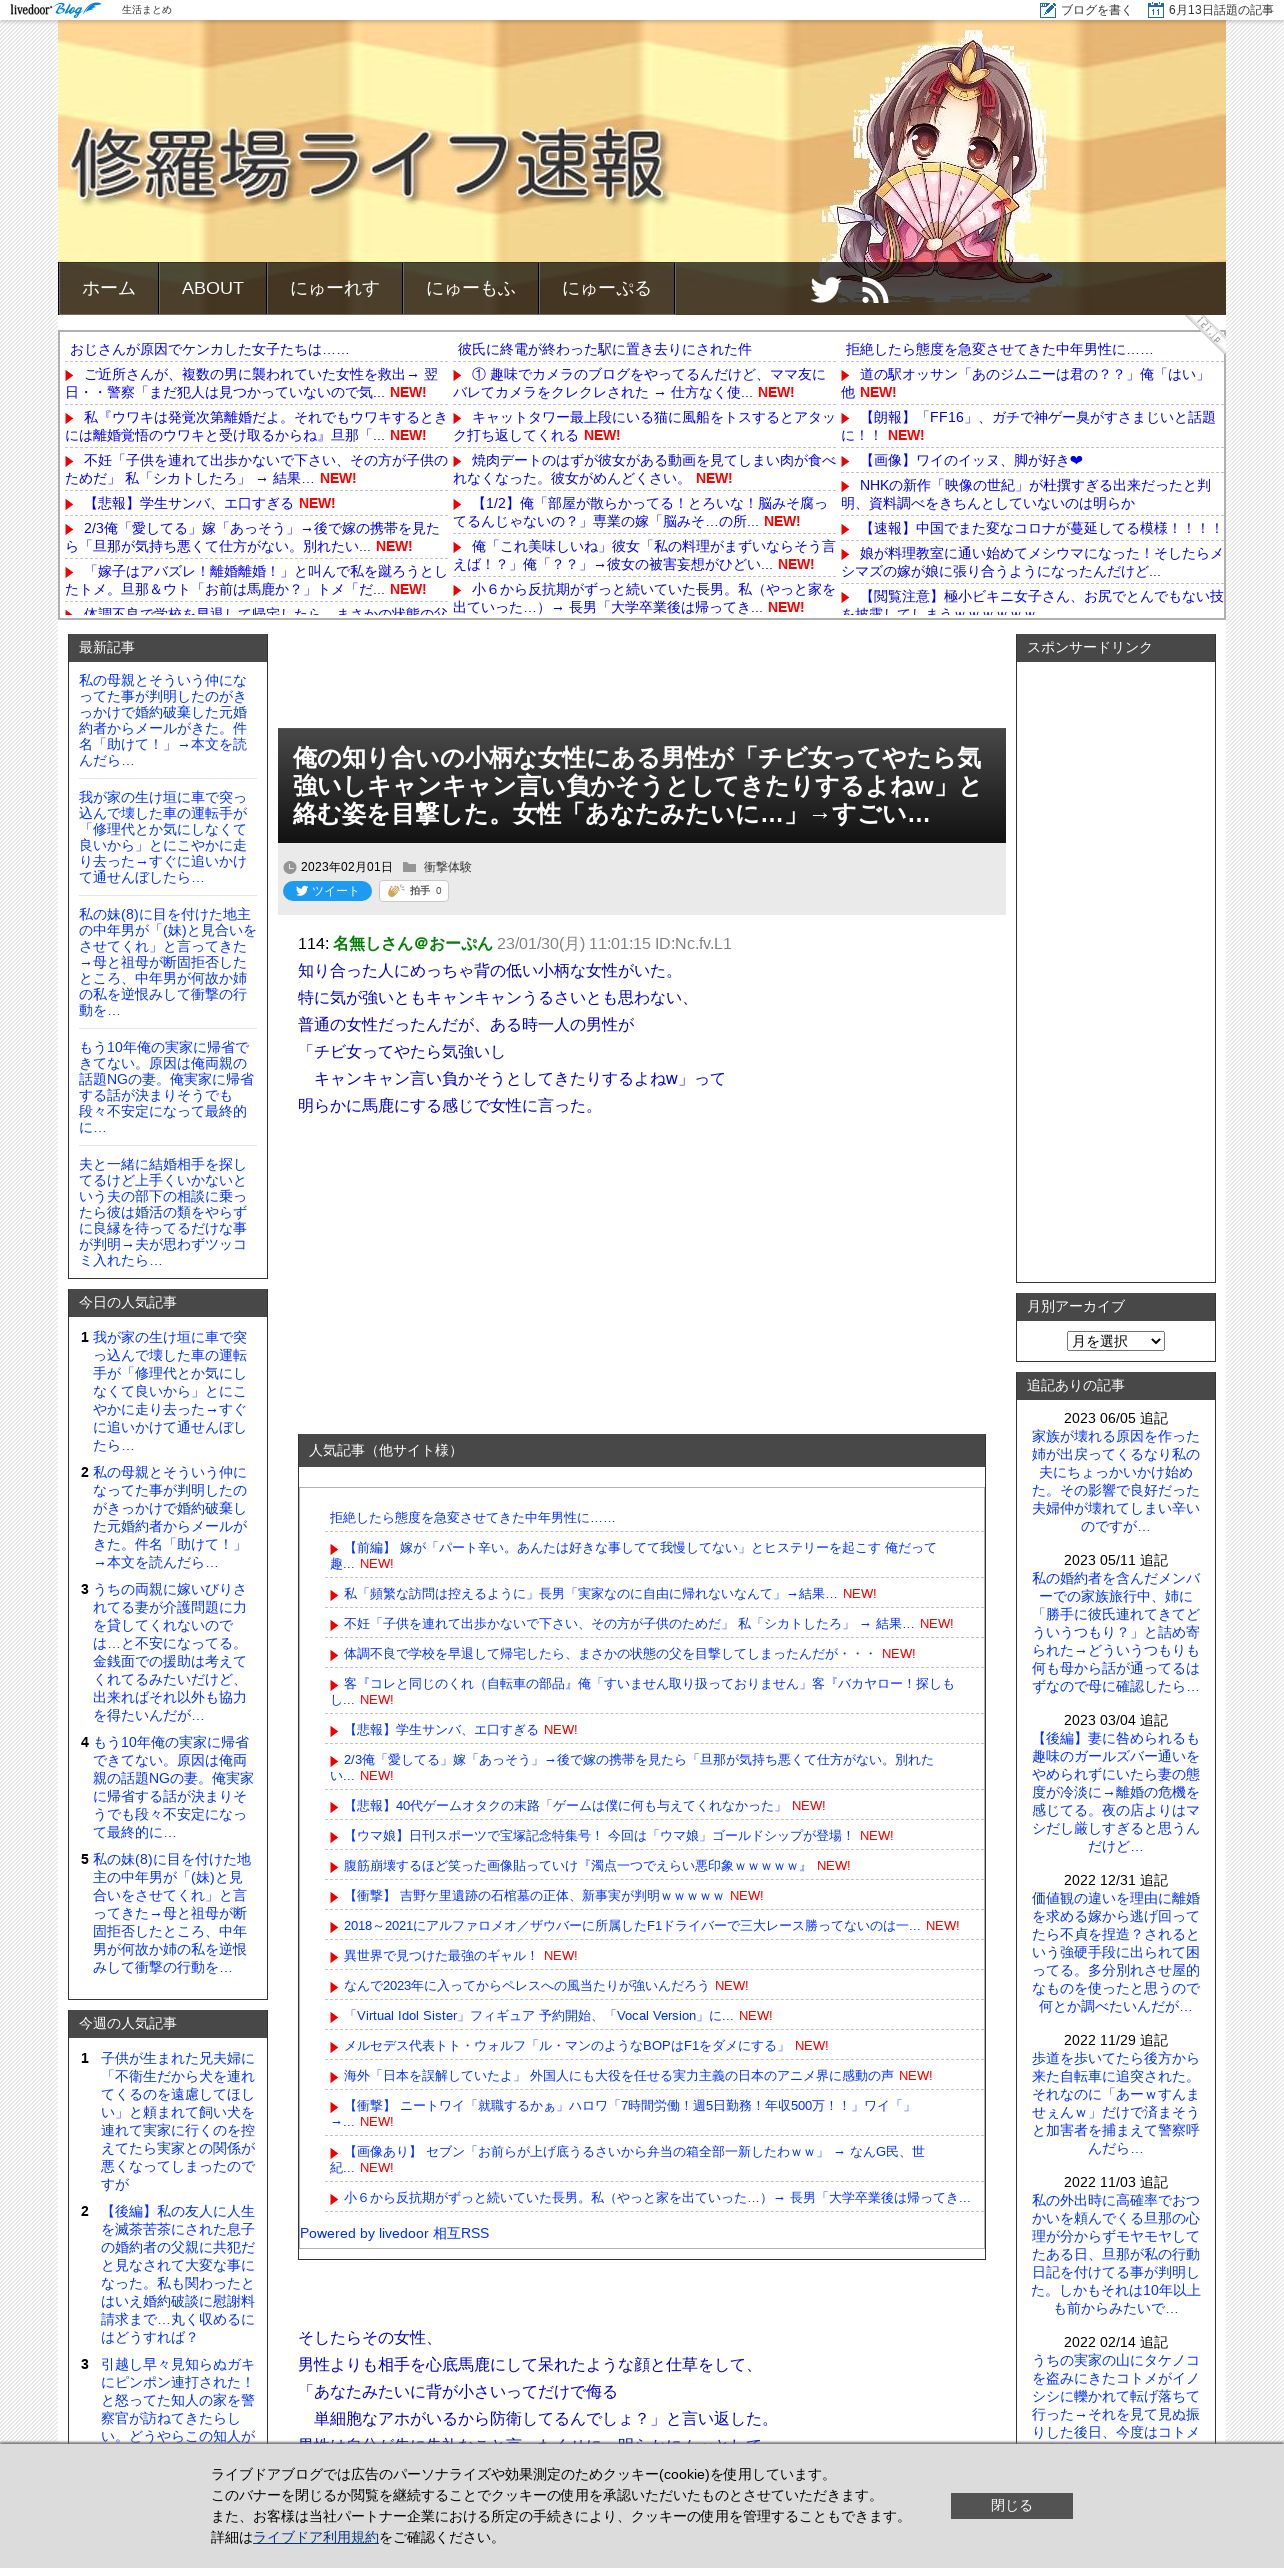Open headline キャットタワー最上段にいる猫に風船
Screen dimensions: 1284x2568
pyautogui.click(x=644, y=426)
